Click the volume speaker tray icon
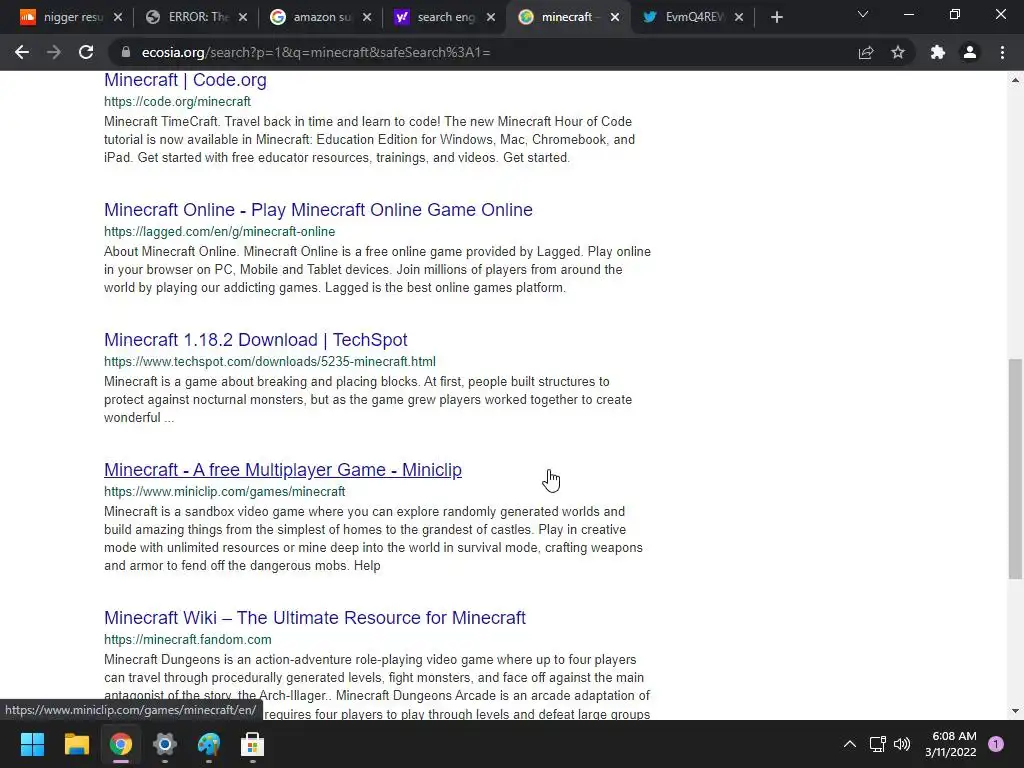Image resolution: width=1024 pixels, height=768 pixels. [x=902, y=744]
